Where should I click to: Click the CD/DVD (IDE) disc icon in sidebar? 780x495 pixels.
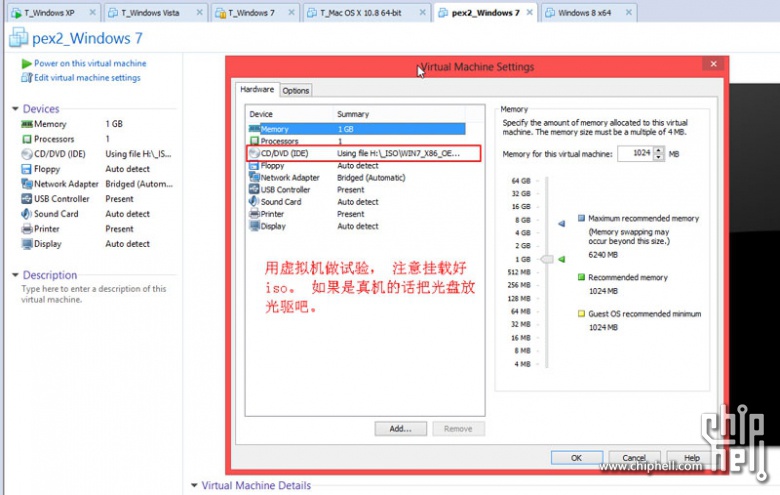click(x=26, y=154)
